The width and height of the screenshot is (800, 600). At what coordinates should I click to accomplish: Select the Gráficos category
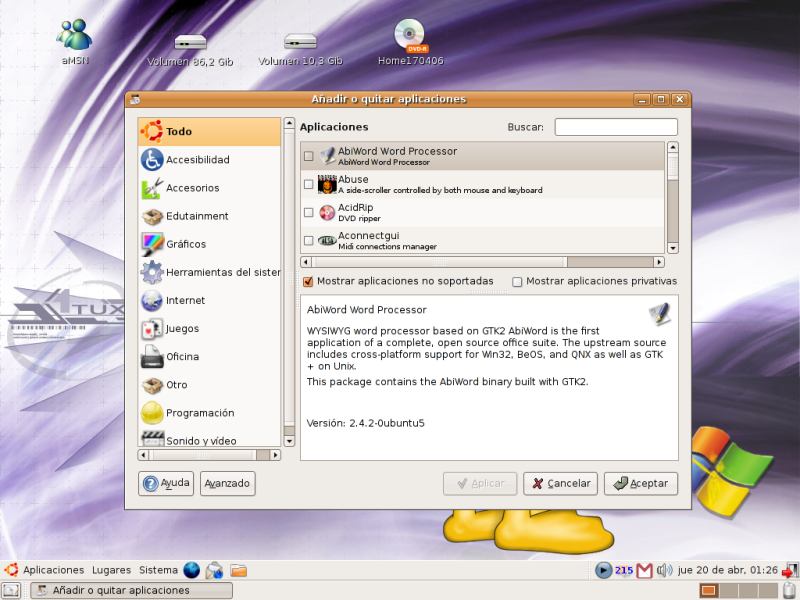pyautogui.click(x=209, y=244)
